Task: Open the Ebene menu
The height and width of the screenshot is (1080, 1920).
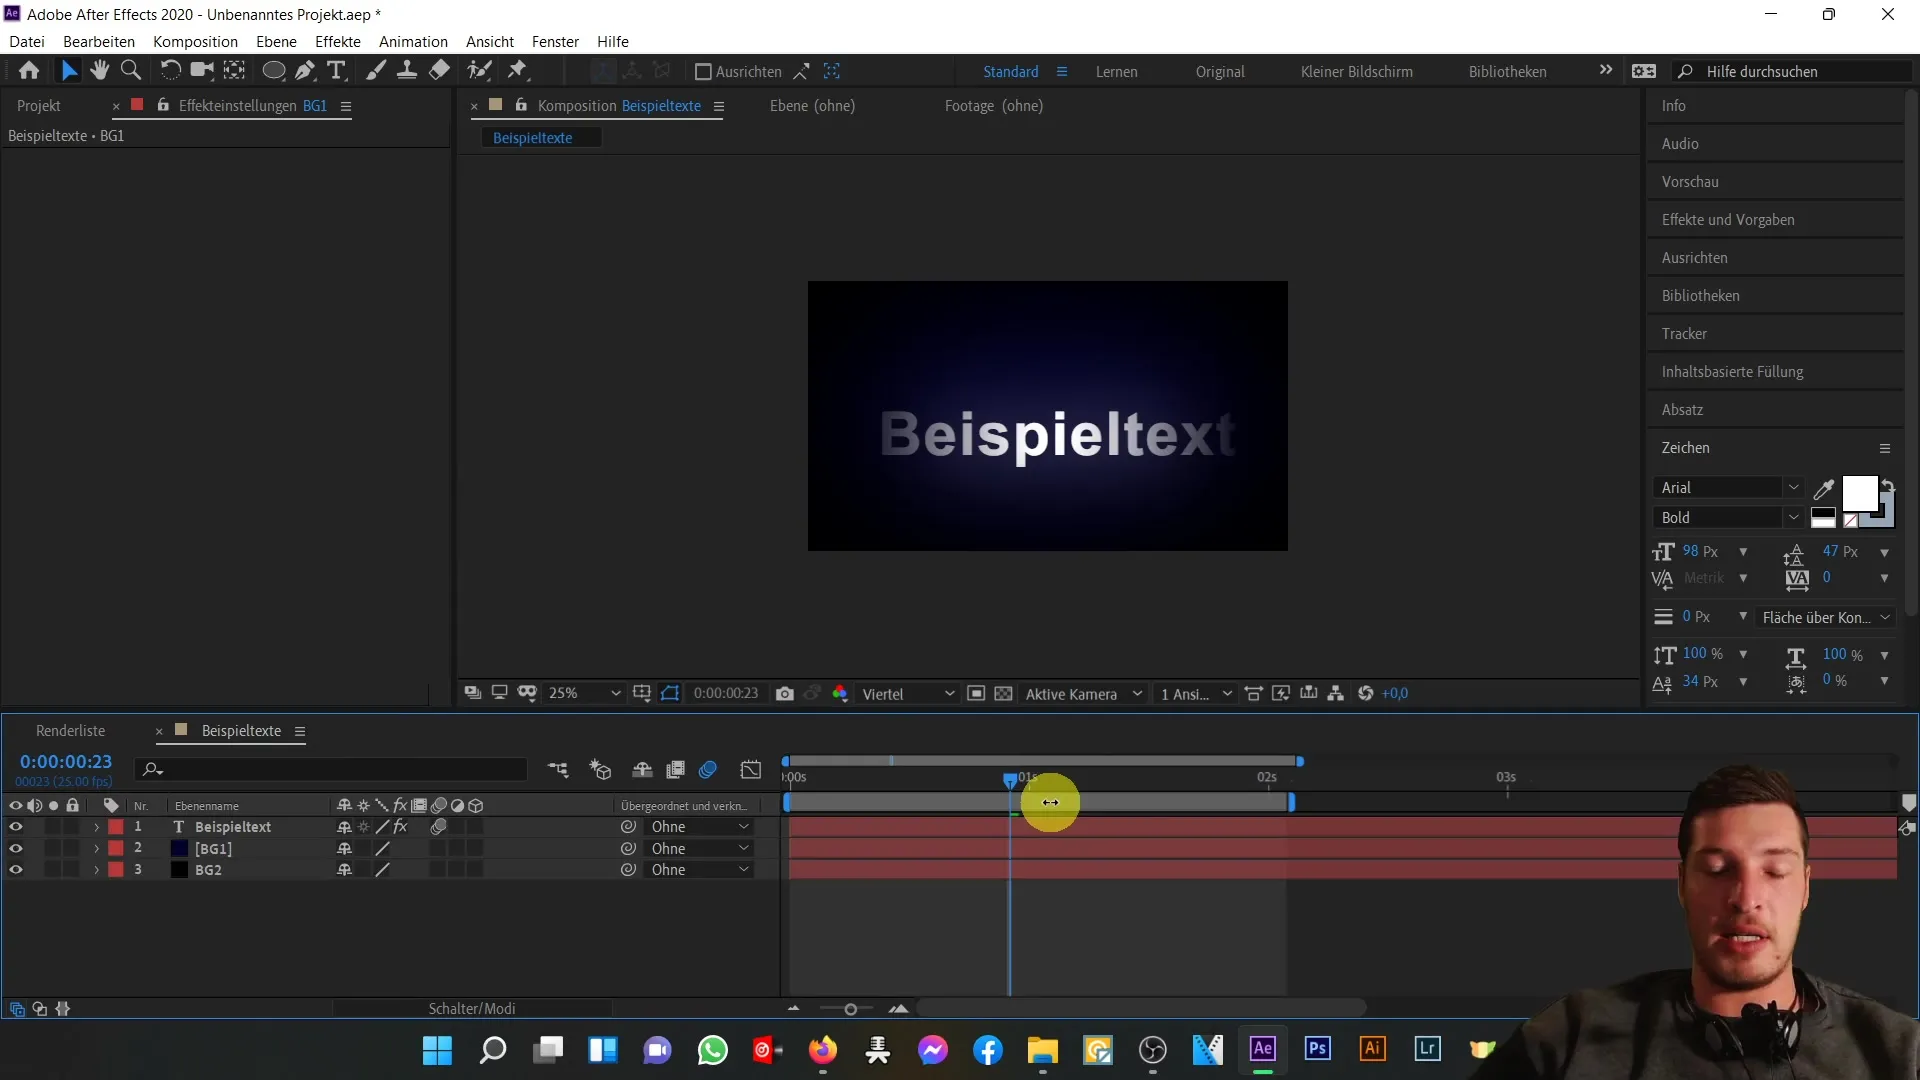Action: 276,41
